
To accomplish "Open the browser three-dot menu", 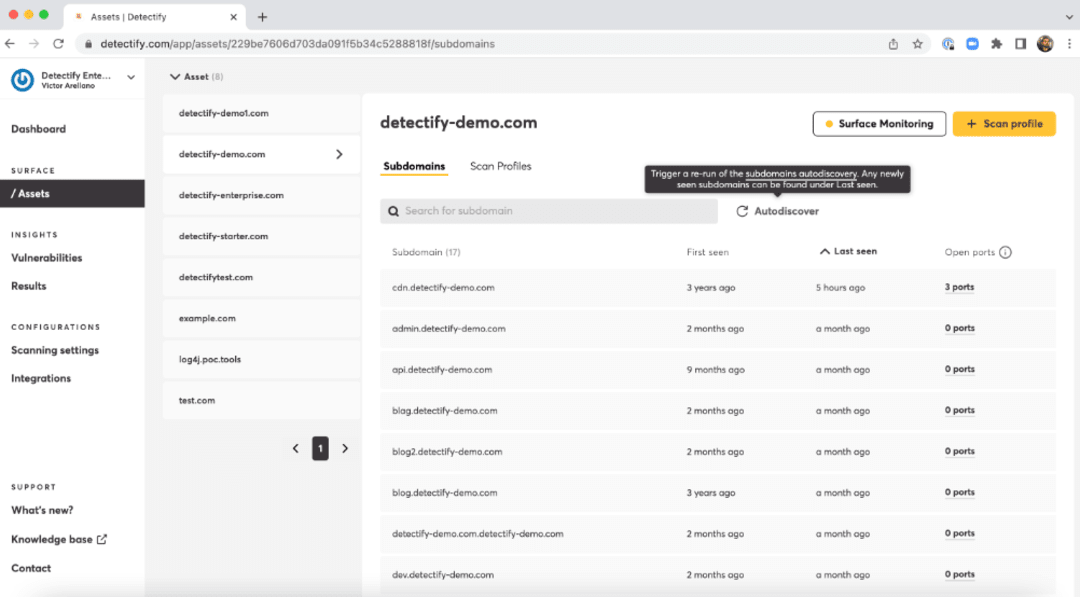I will 1067,44.
